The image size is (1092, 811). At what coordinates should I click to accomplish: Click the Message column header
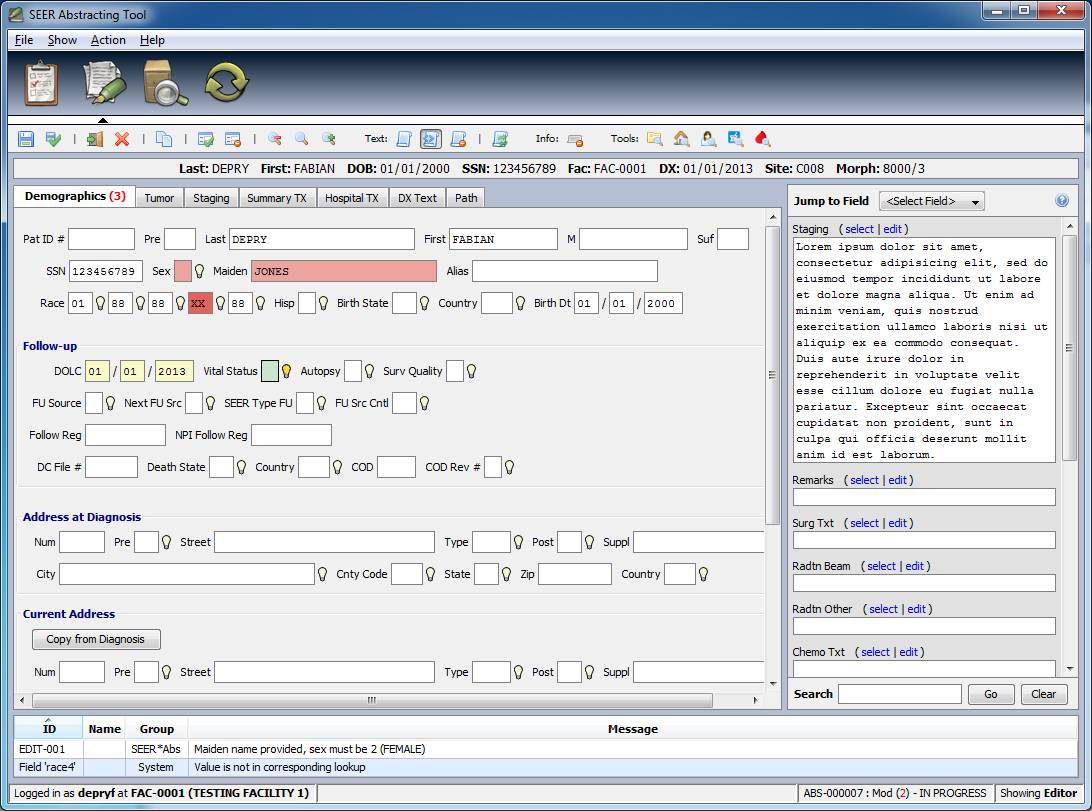pyautogui.click(x=632, y=729)
